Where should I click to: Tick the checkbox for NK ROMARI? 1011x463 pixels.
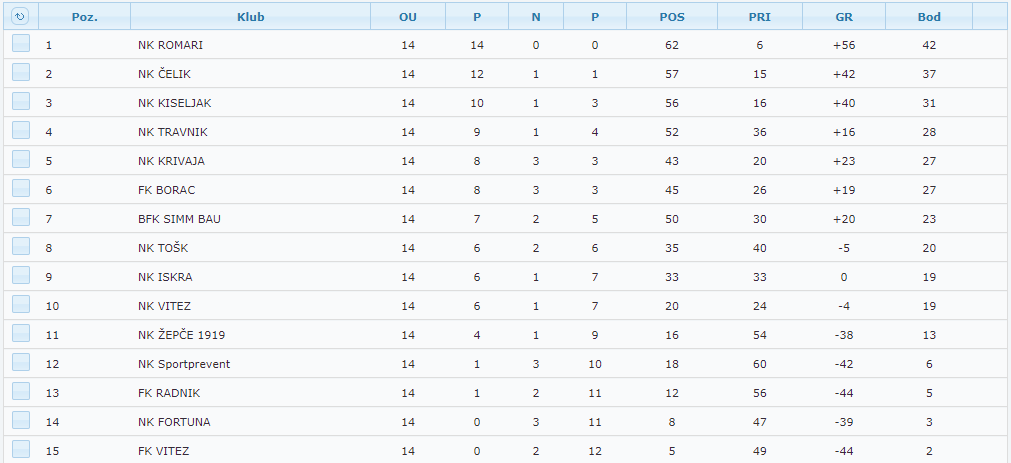click(21, 44)
